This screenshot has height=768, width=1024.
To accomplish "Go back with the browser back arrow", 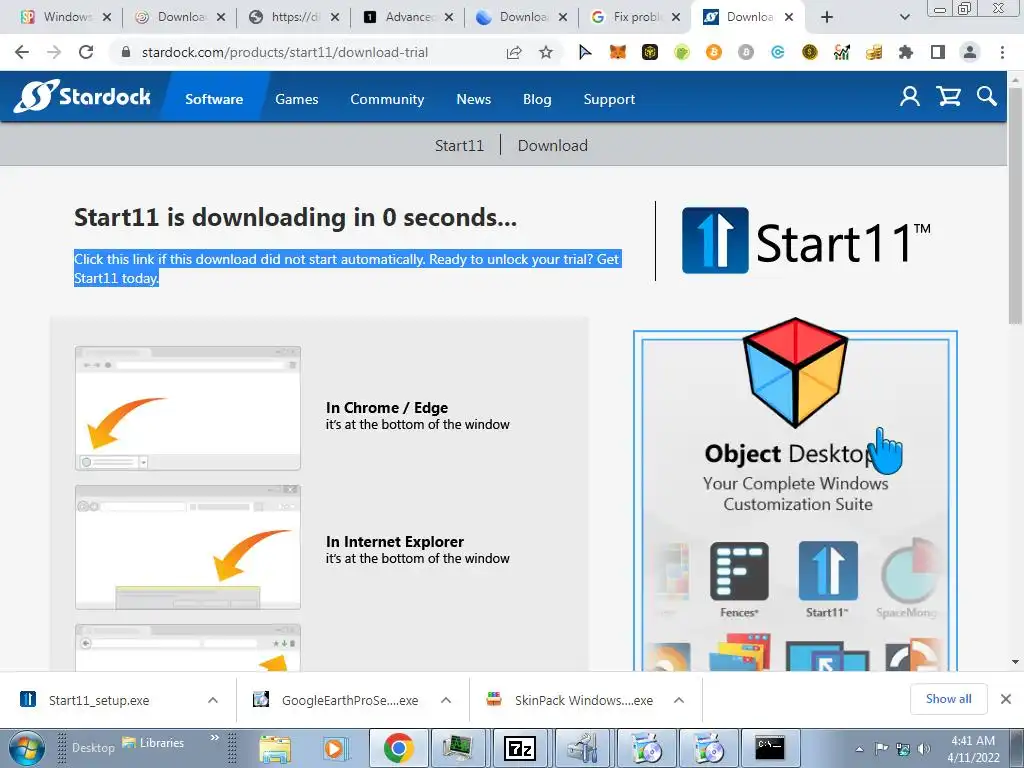I will pyautogui.click(x=22, y=52).
